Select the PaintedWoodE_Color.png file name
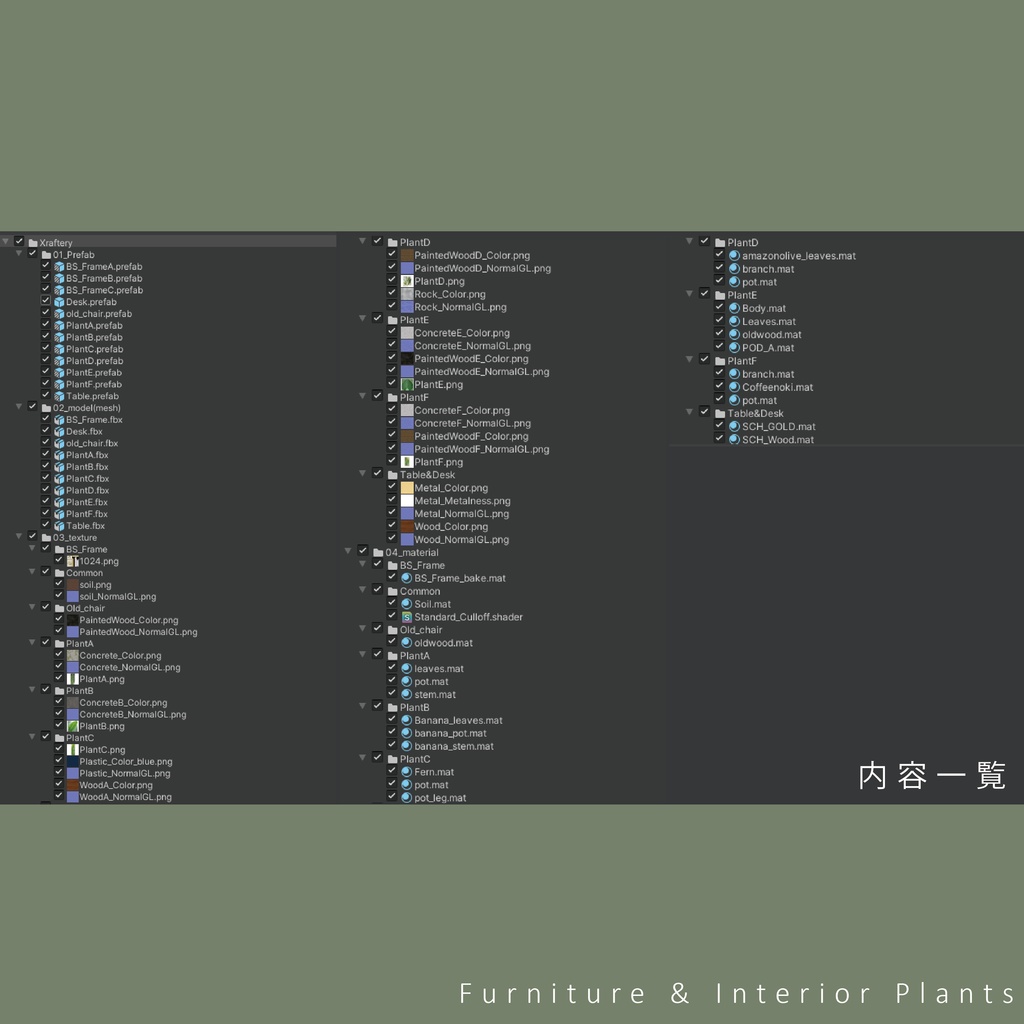 coord(472,359)
